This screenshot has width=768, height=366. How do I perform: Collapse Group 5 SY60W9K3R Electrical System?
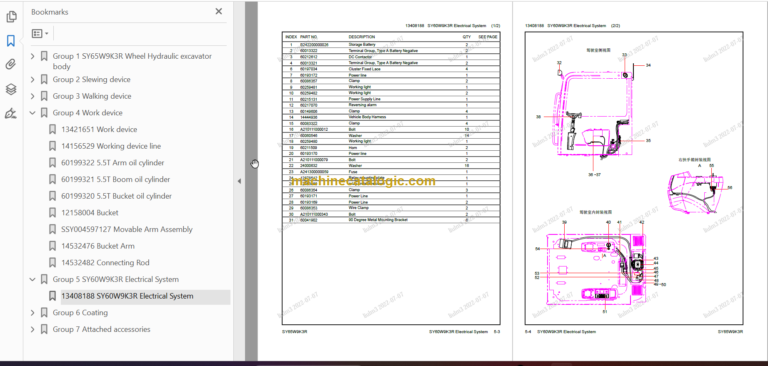pyautogui.click(x=32, y=279)
